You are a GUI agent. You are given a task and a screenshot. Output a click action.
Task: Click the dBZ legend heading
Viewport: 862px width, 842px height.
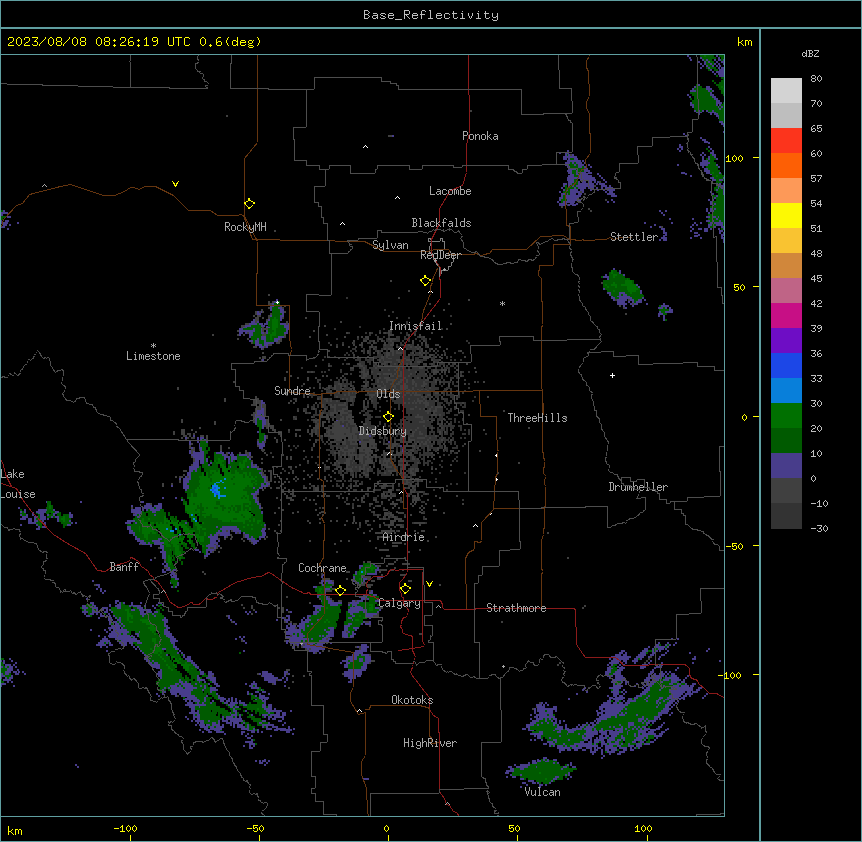pyautogui.click(x=810, y=53)
